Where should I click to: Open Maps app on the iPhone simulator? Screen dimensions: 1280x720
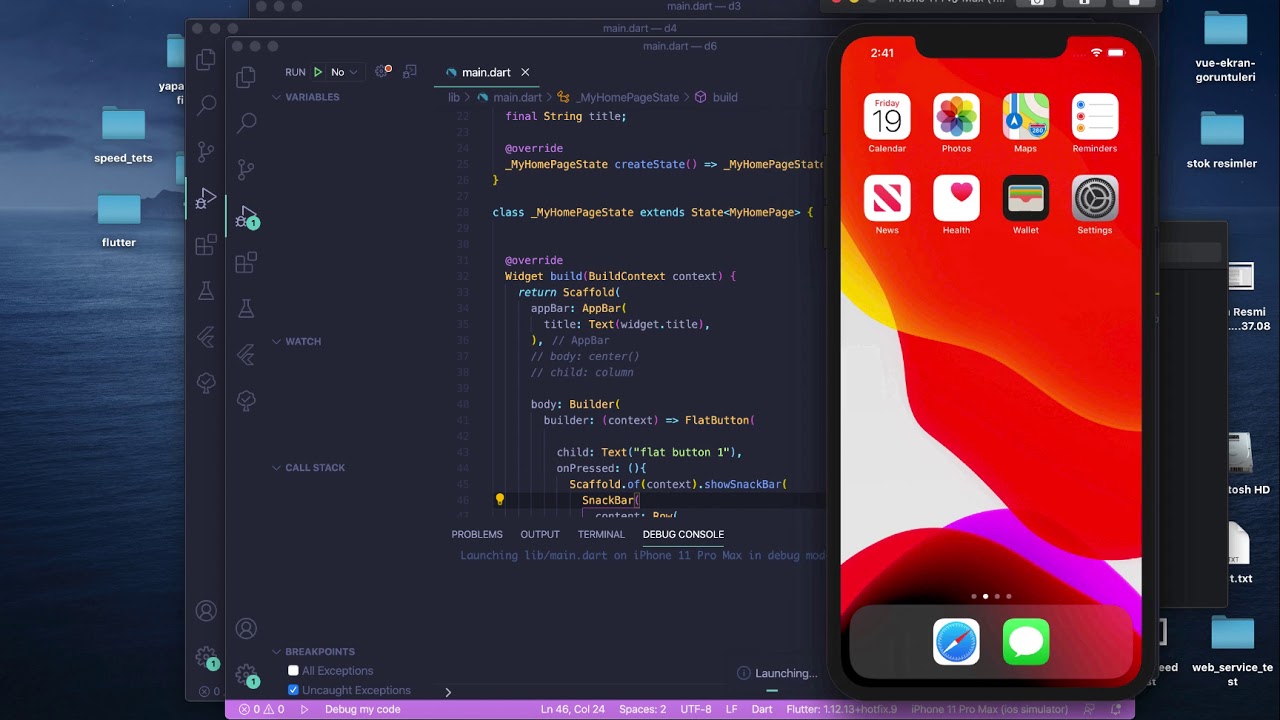[1026, 117]
